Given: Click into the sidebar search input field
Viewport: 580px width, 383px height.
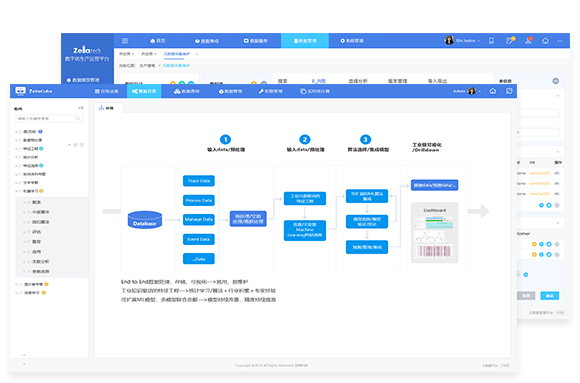Looking at the screenshot, I should (x=49, y=118).
